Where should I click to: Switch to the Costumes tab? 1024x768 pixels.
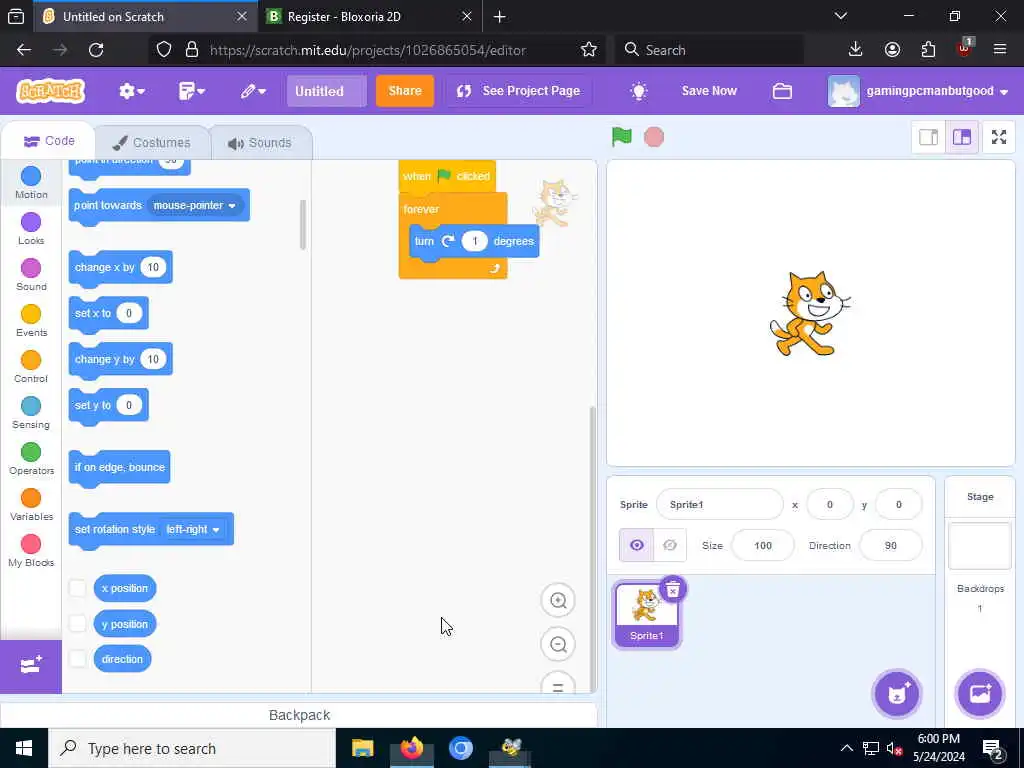(152, 142)
